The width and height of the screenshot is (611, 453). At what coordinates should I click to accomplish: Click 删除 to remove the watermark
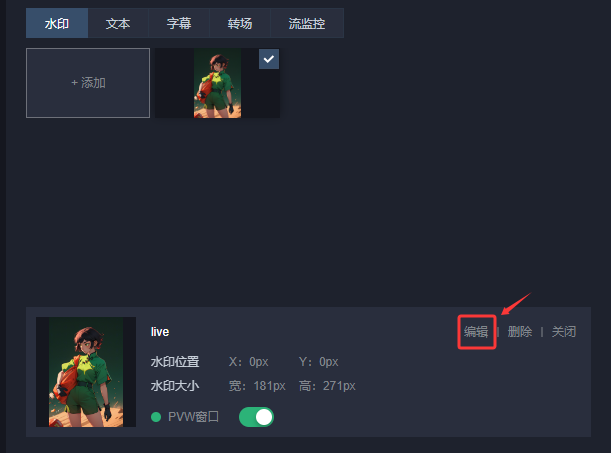tap(520, 332)
